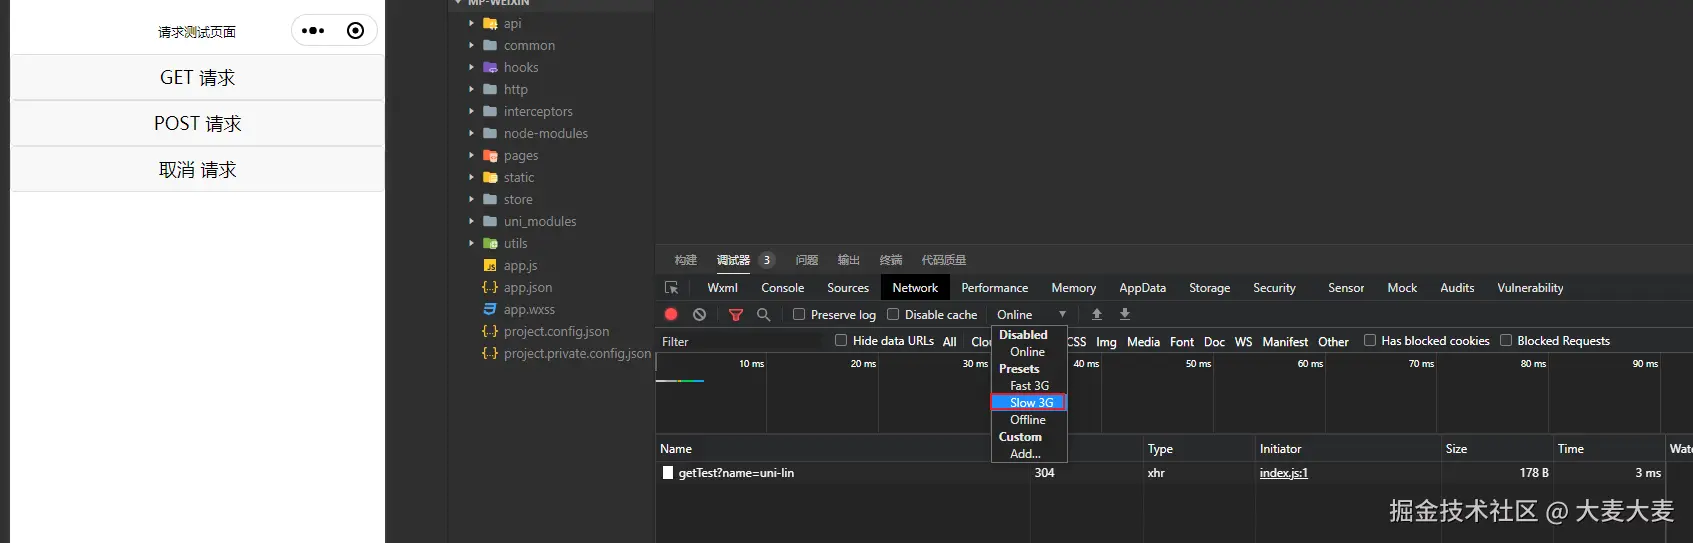The image size is (1693, 543).
Task: Switch to Wxml tab
Action: click(723, 288)
